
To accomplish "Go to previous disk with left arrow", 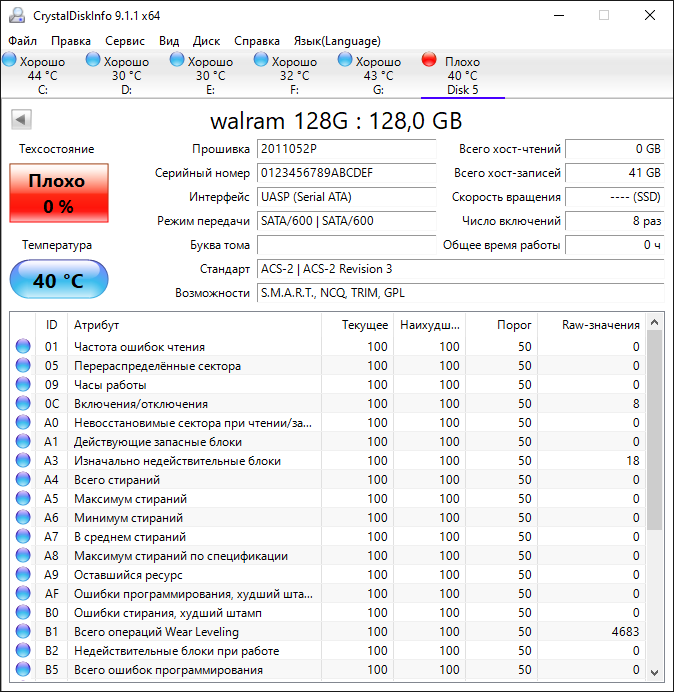I will pos(21,119).
